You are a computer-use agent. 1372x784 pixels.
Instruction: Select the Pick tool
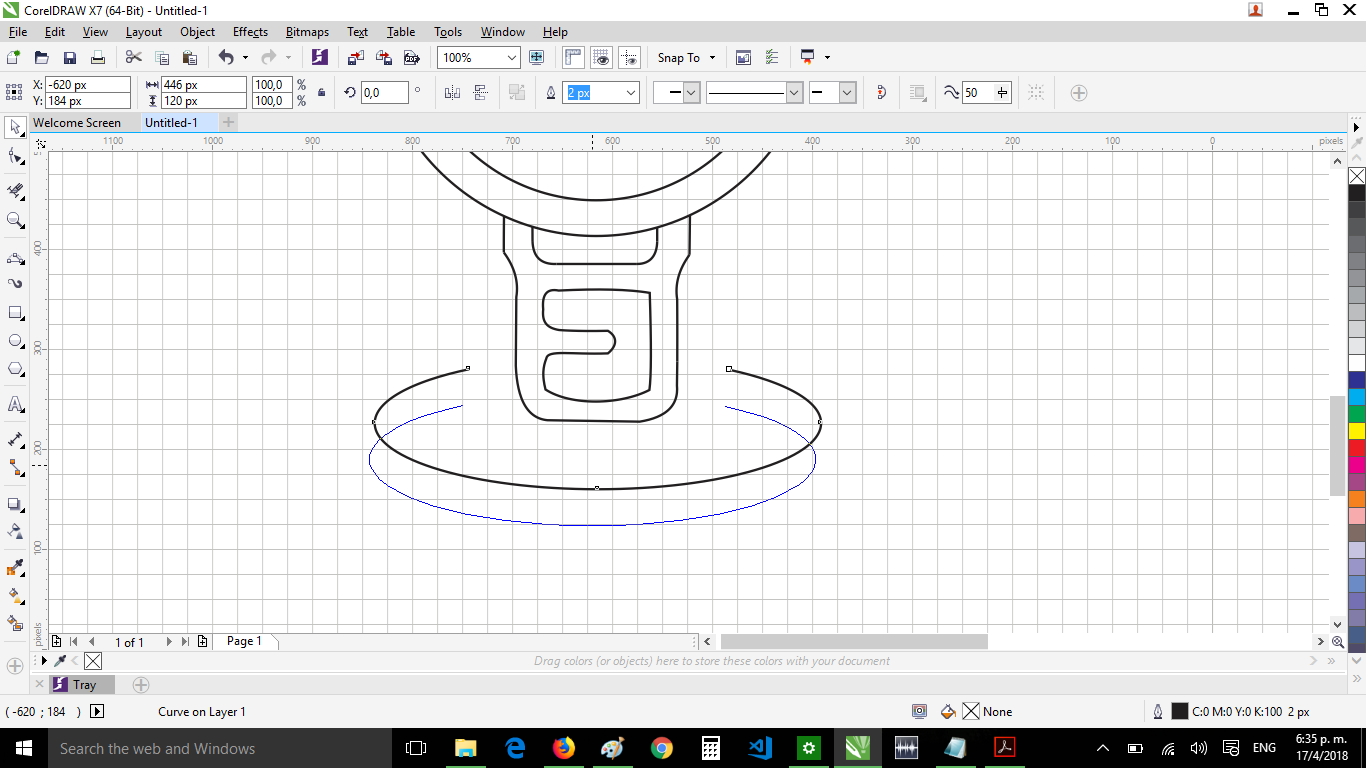tap(15, 127)
